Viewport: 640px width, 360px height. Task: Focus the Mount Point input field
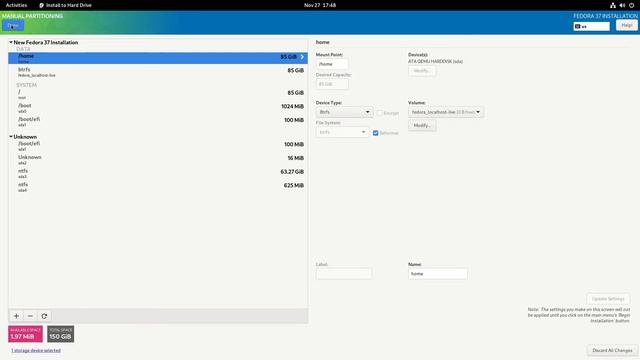(x=332, y=64)
